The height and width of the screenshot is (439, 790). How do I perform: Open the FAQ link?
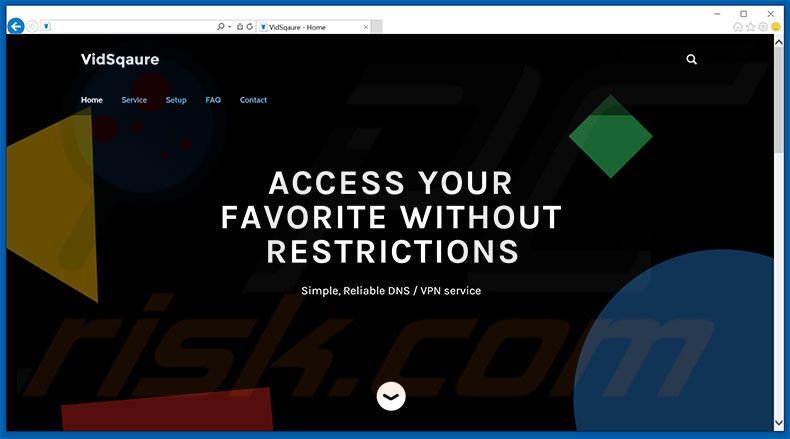213,100
